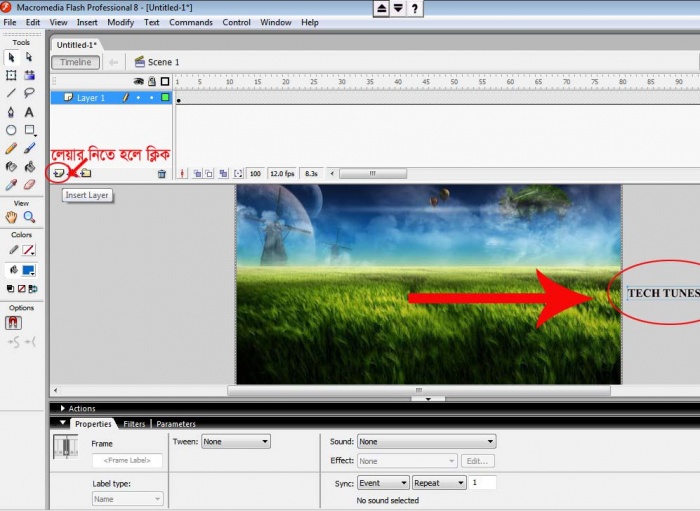This screenshot has height=511, width=700.
Task: Click the Insert Layer icon
Action: [x=60, y=173]
